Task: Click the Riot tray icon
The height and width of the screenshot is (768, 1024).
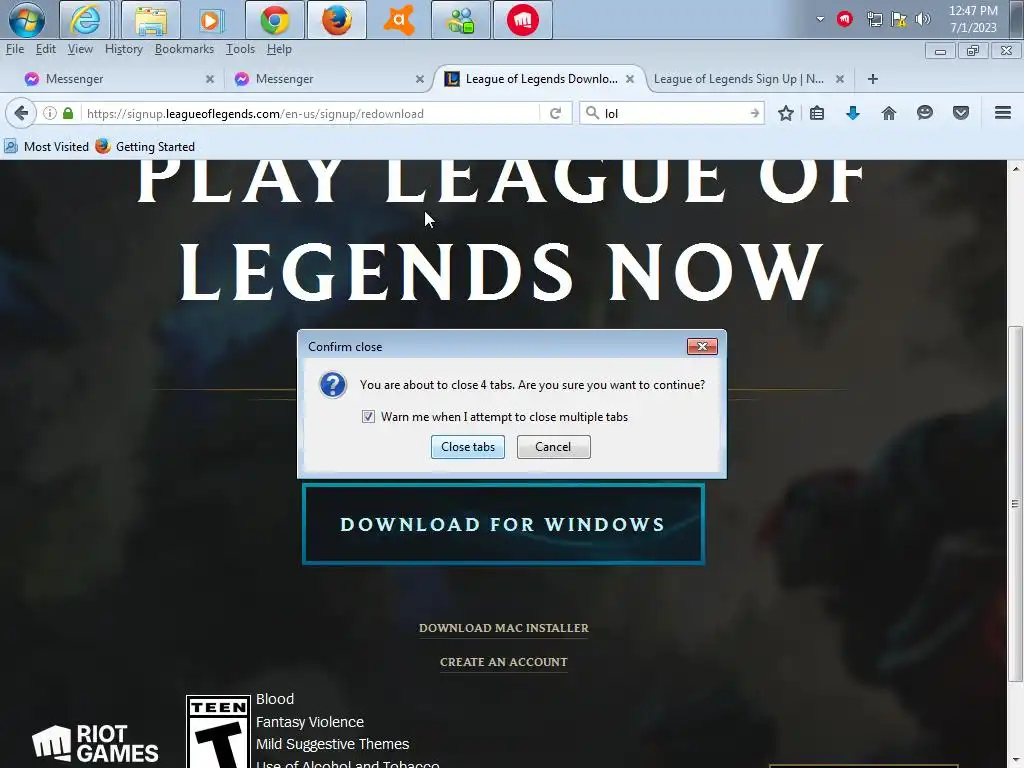Action: 844,19
